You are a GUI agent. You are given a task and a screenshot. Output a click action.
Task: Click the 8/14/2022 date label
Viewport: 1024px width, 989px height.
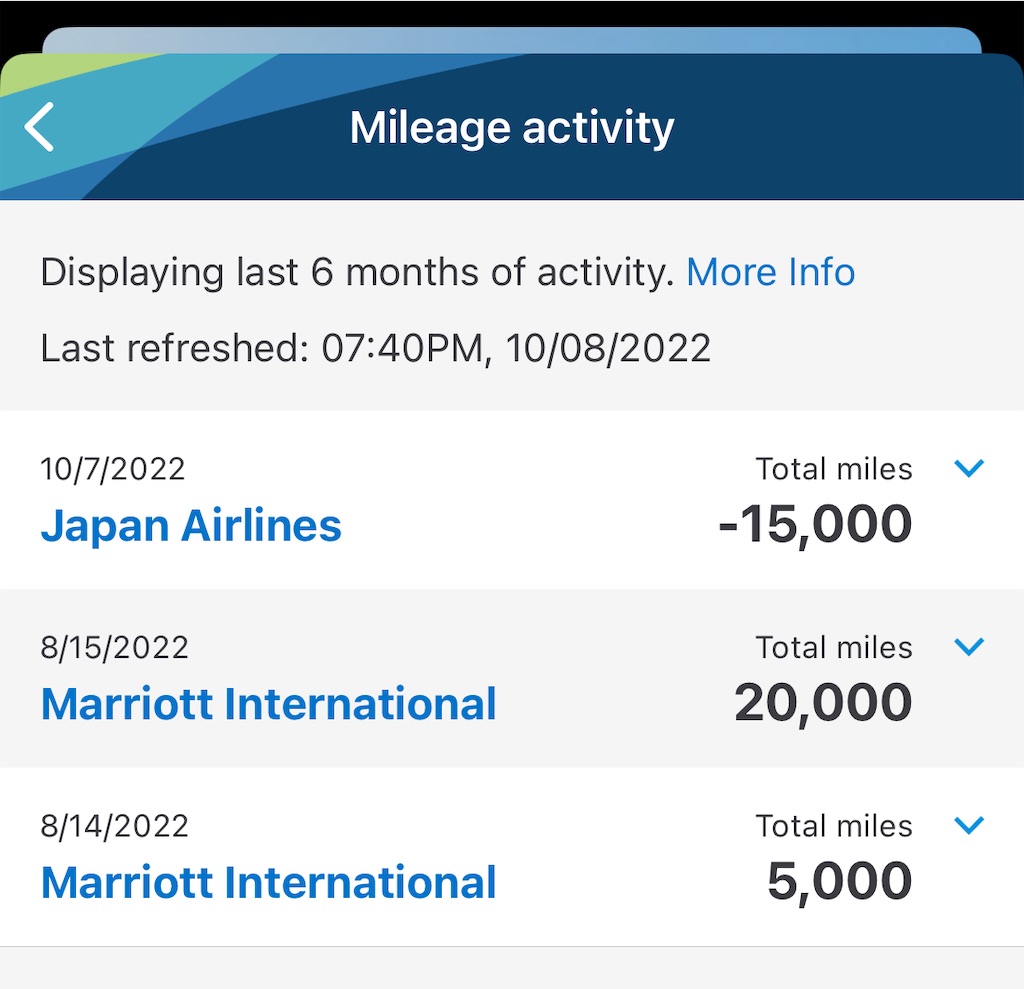click(x=115, y=826)
